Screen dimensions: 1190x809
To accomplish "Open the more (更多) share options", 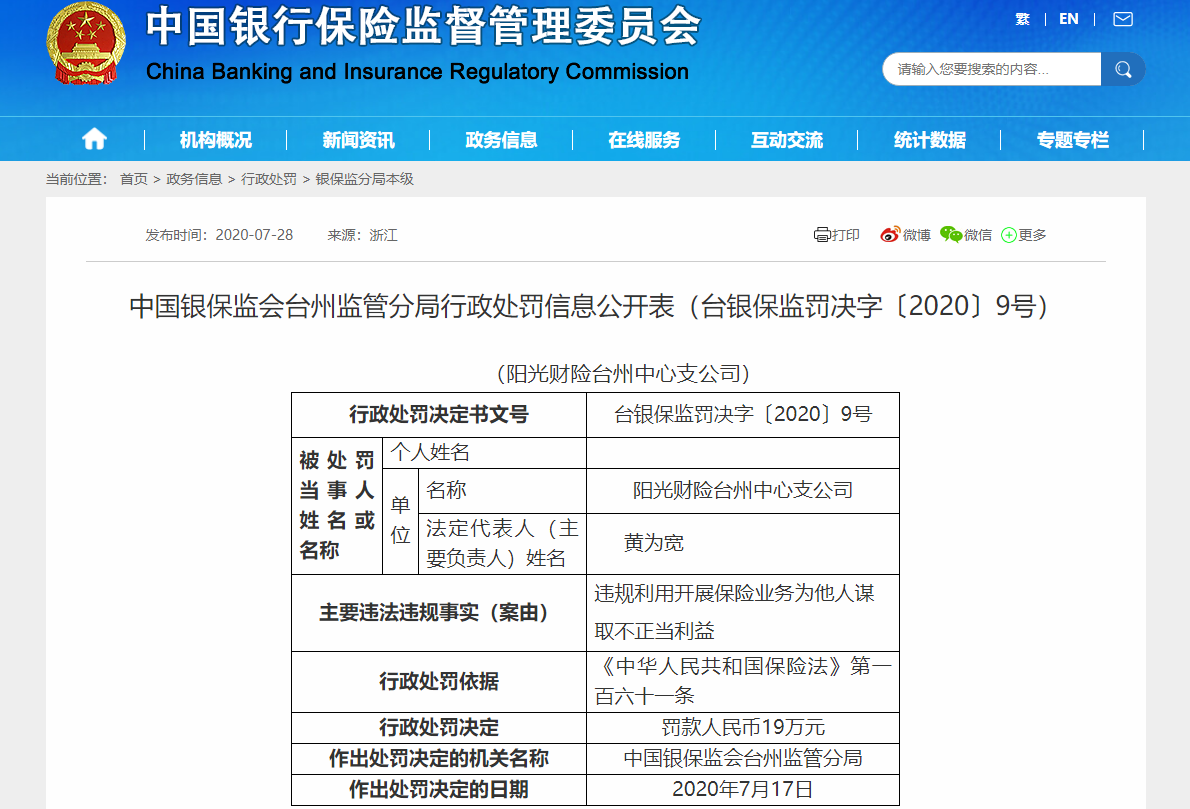I will pyautogui.click(x=1024, y=235).
